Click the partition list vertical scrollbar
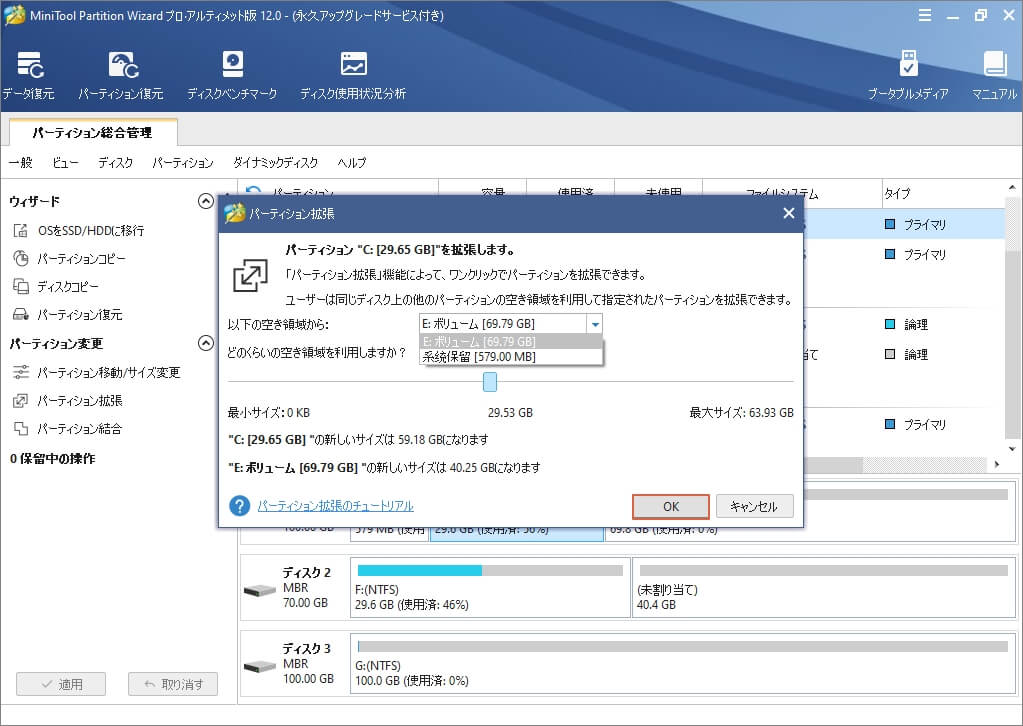Viewport: 1023px width, 726px height. 1012,317
